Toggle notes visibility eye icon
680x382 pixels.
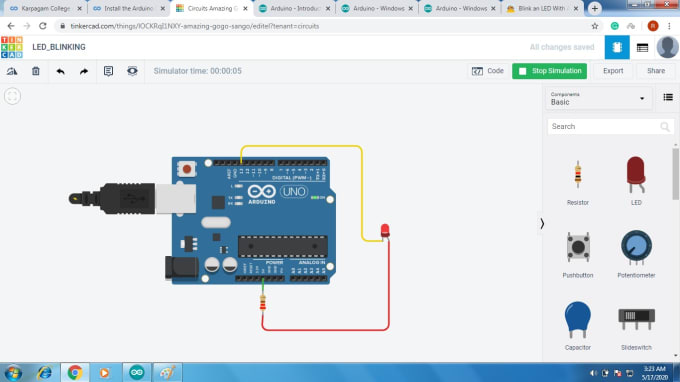click(x=132, y=71)
